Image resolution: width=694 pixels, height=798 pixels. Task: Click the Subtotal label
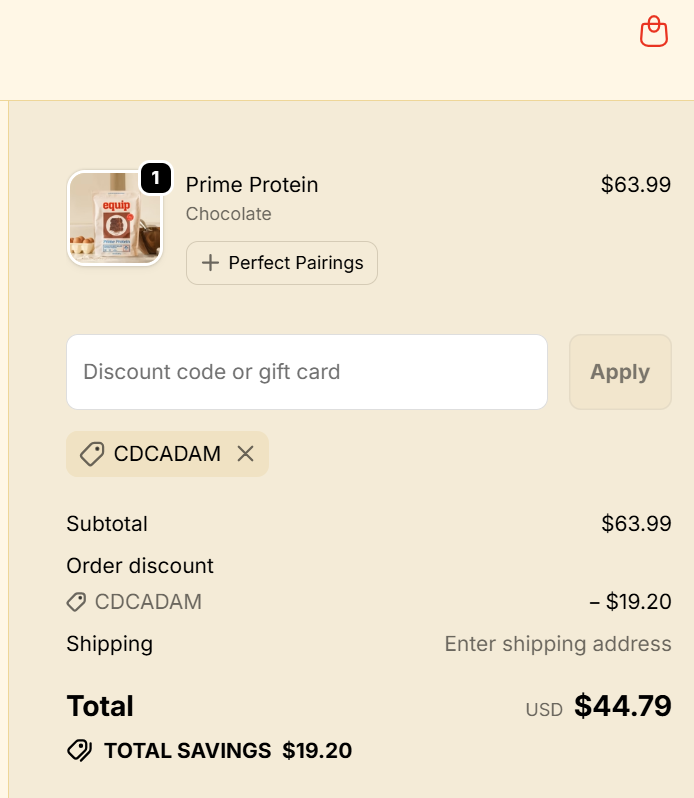[x=107, y=524]
